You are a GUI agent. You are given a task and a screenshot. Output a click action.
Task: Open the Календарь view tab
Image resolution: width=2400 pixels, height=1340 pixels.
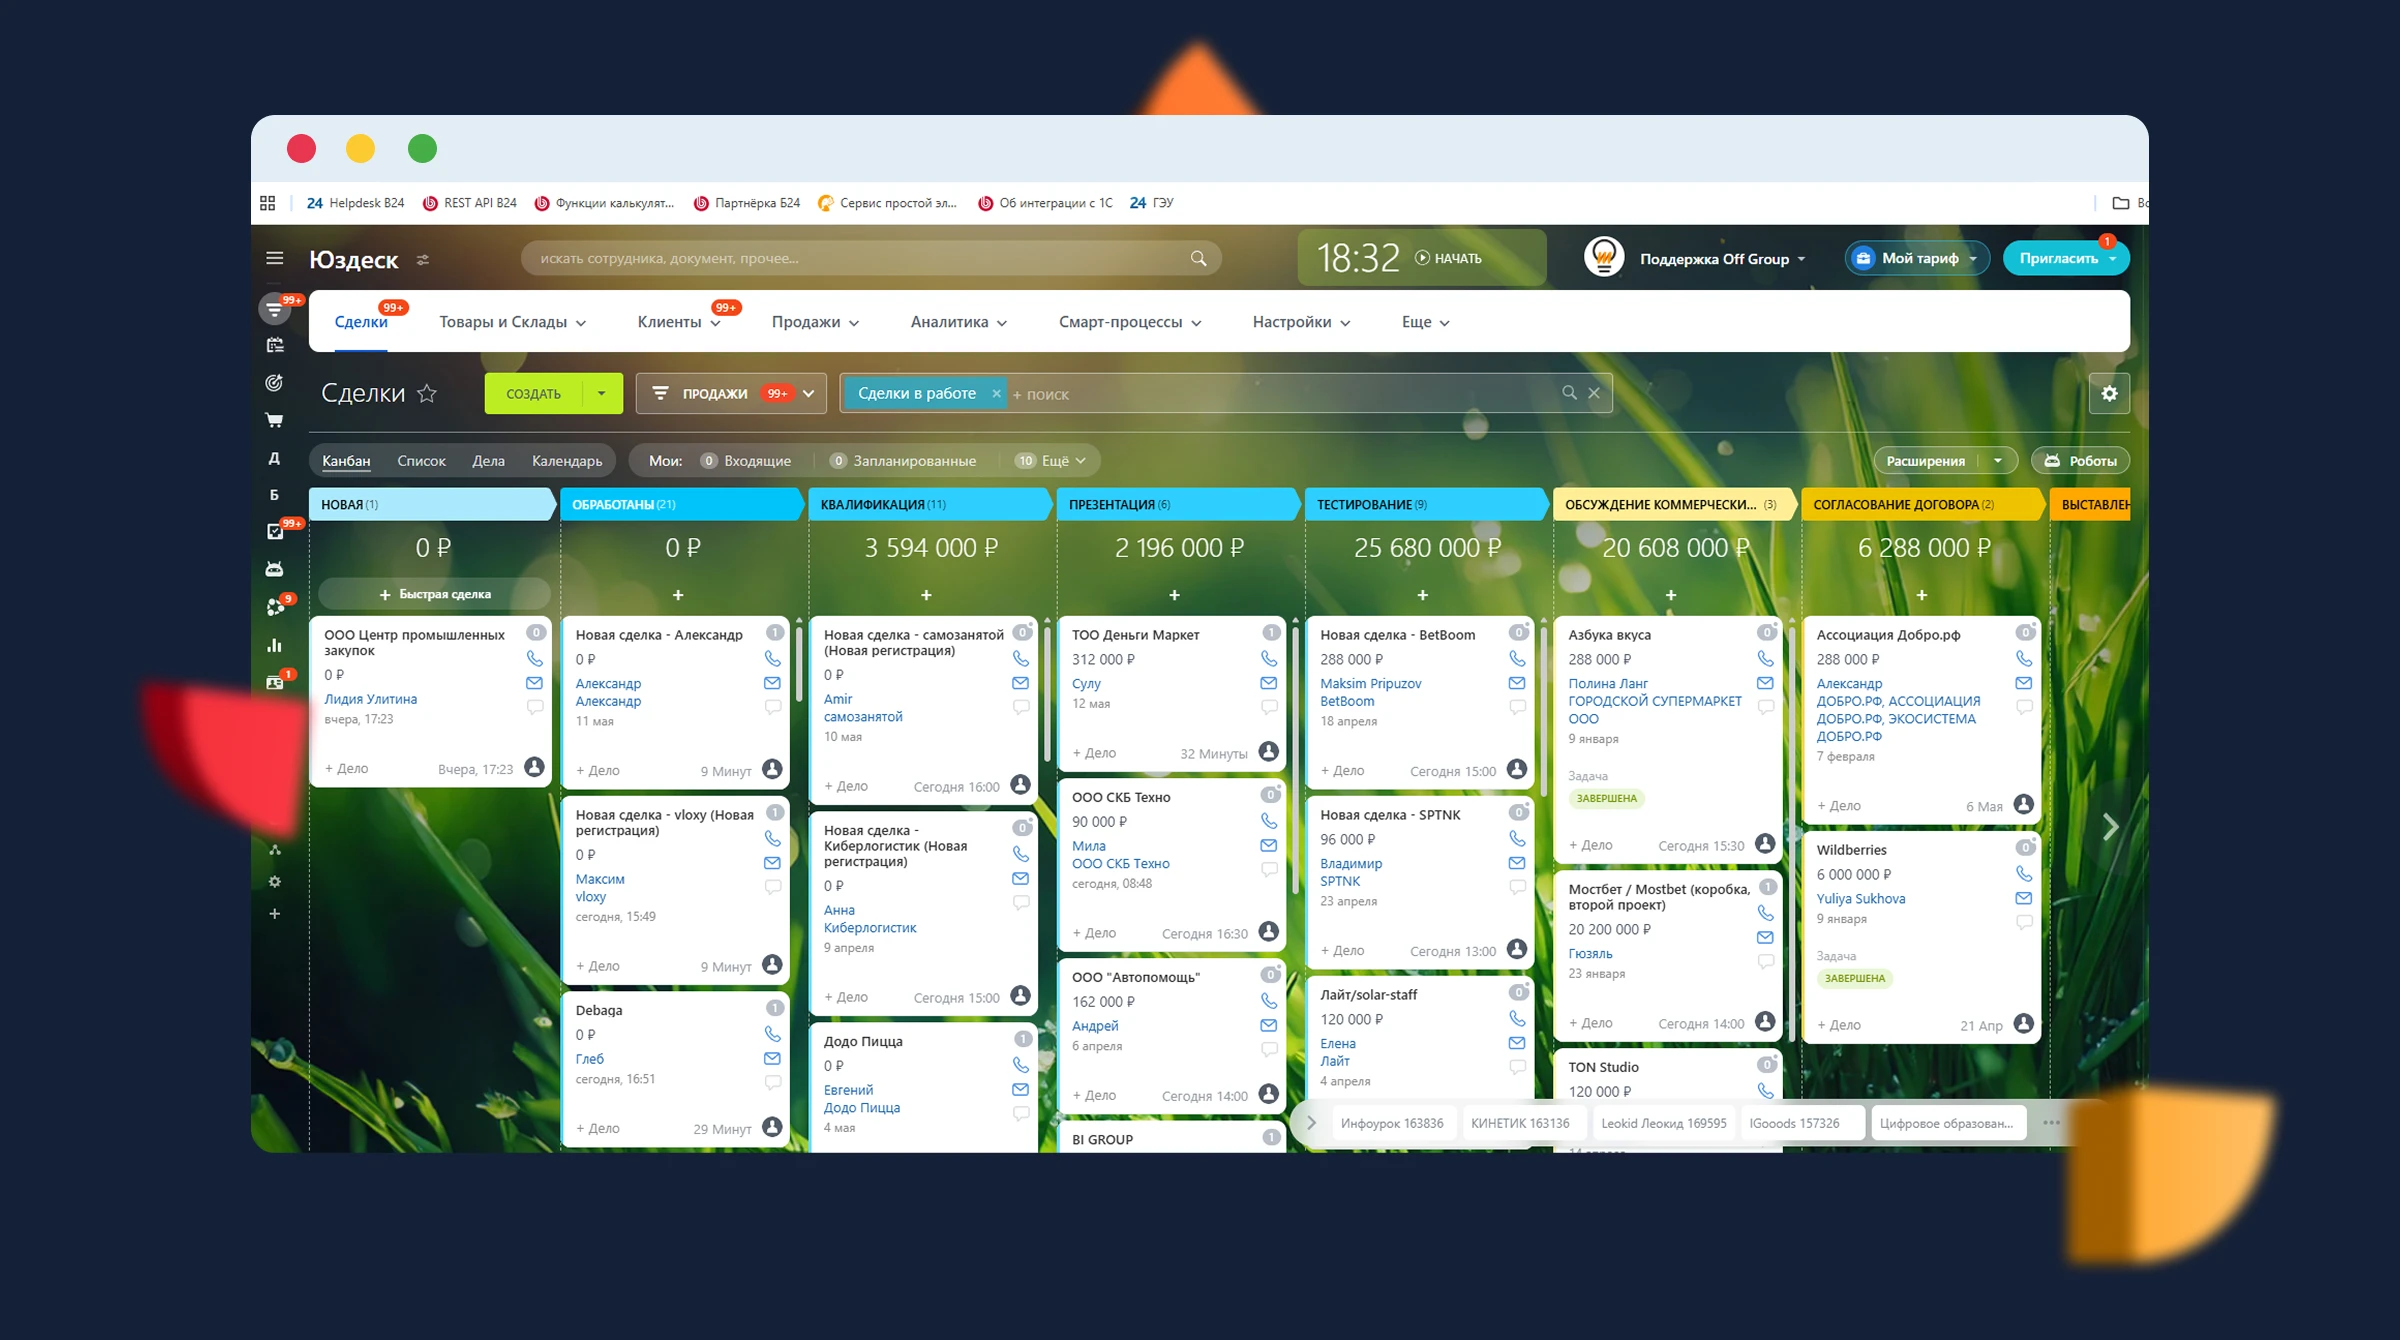click(566, 461)
